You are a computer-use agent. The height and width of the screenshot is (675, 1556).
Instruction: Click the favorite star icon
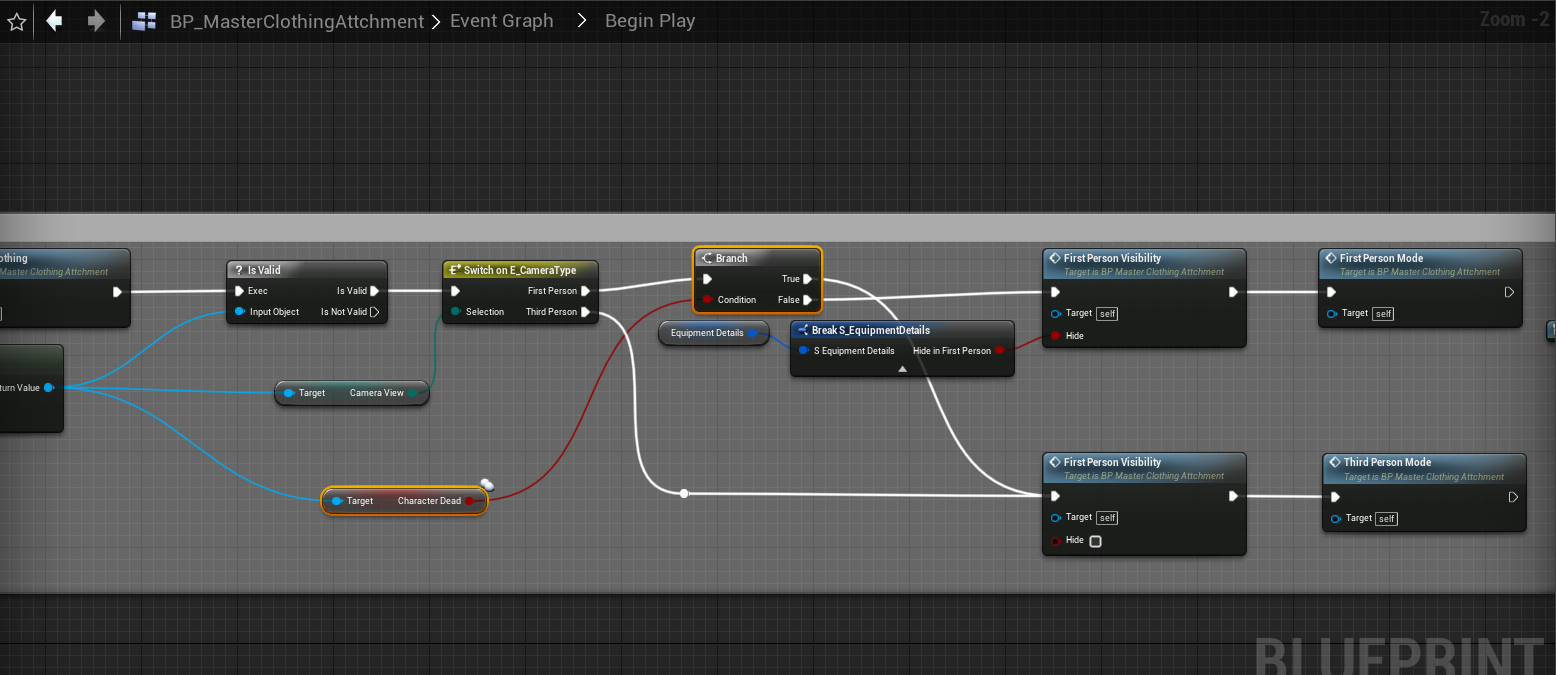tap(17, 21)
